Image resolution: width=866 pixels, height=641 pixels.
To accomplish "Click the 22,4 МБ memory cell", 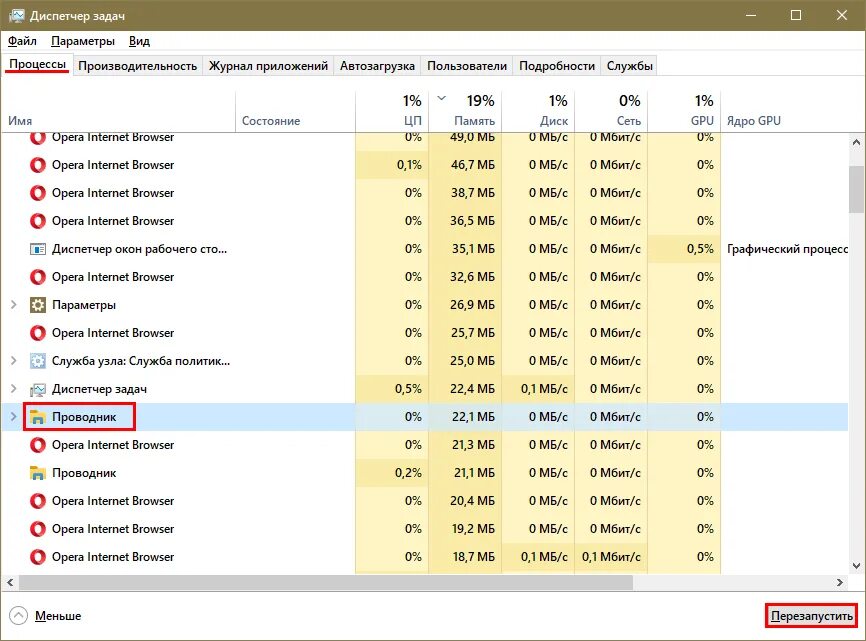I will coord(465,389).
